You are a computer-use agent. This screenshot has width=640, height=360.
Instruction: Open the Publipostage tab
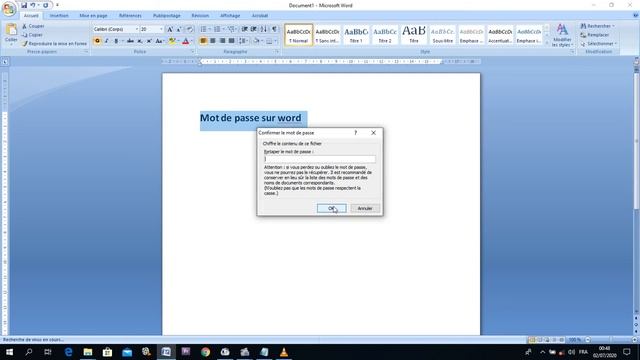167,16
